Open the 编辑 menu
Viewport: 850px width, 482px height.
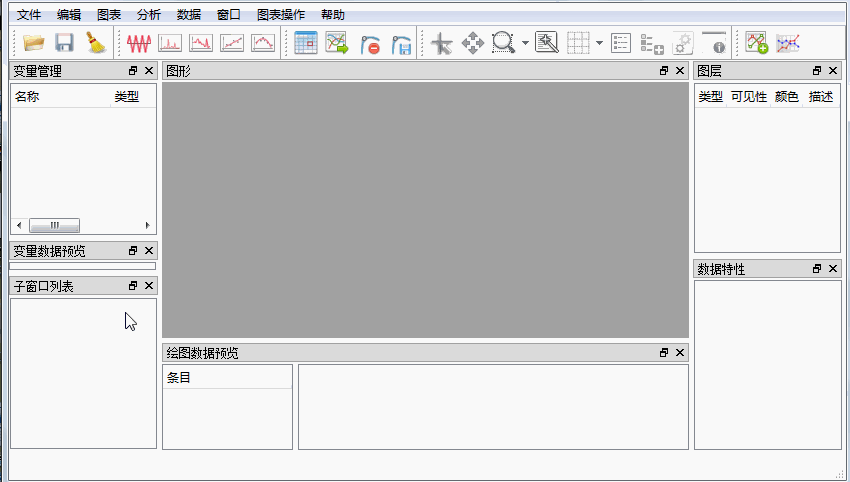point(69,15)
